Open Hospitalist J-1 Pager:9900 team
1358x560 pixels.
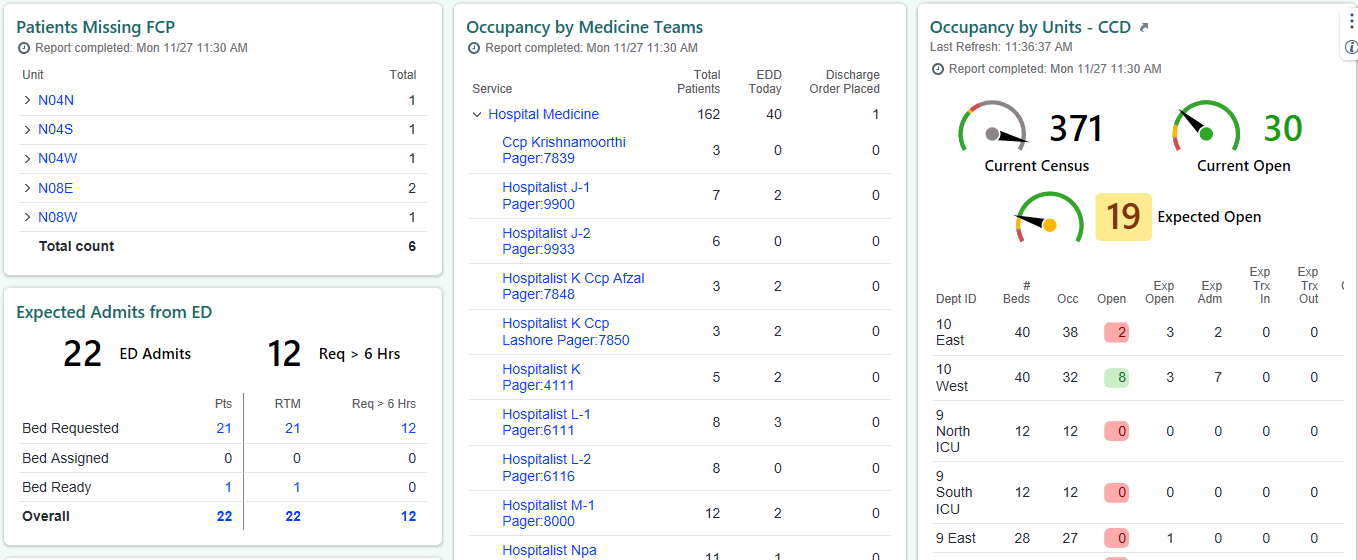click(x=546, y=196)
